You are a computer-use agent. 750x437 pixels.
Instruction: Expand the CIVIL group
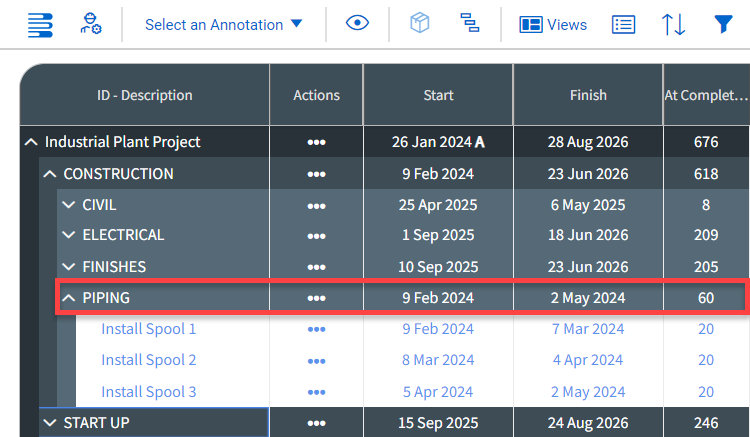pos(69,205)
